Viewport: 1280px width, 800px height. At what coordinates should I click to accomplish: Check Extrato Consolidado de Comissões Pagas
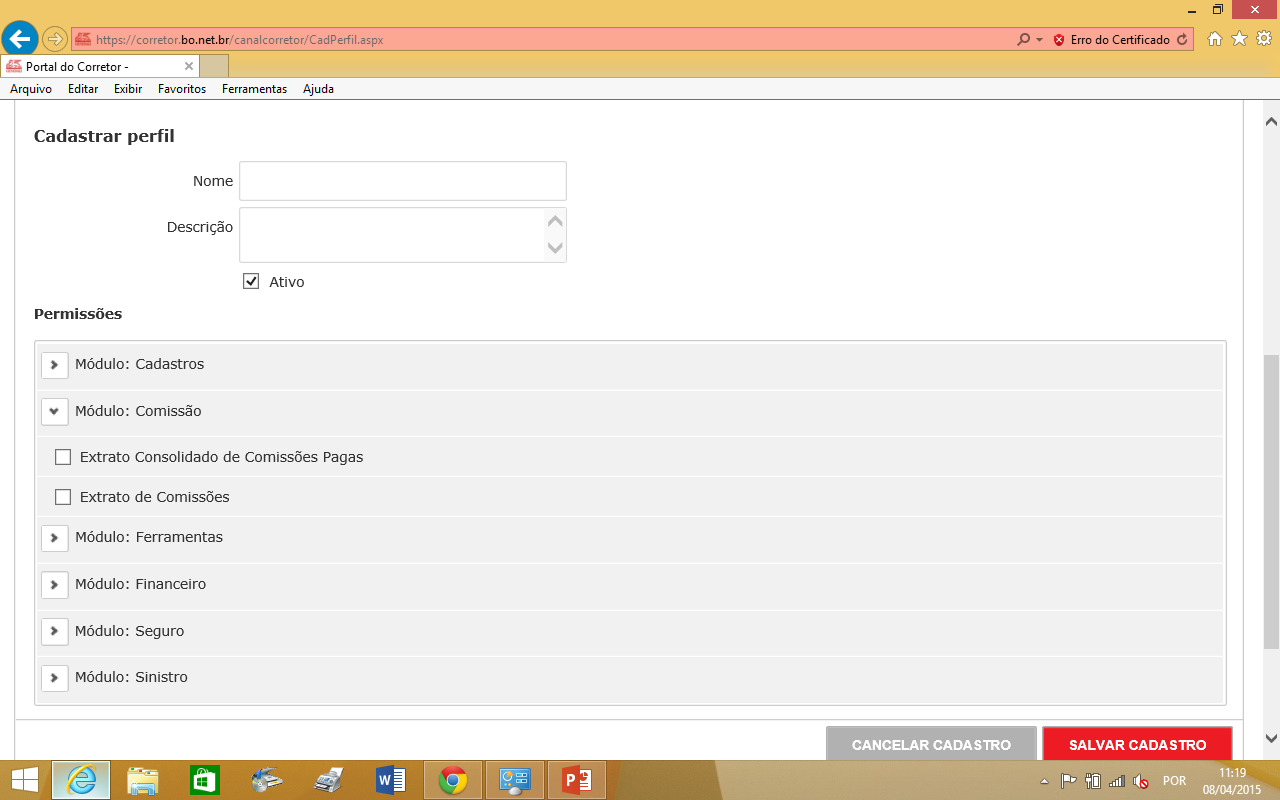tap(63, 457)
